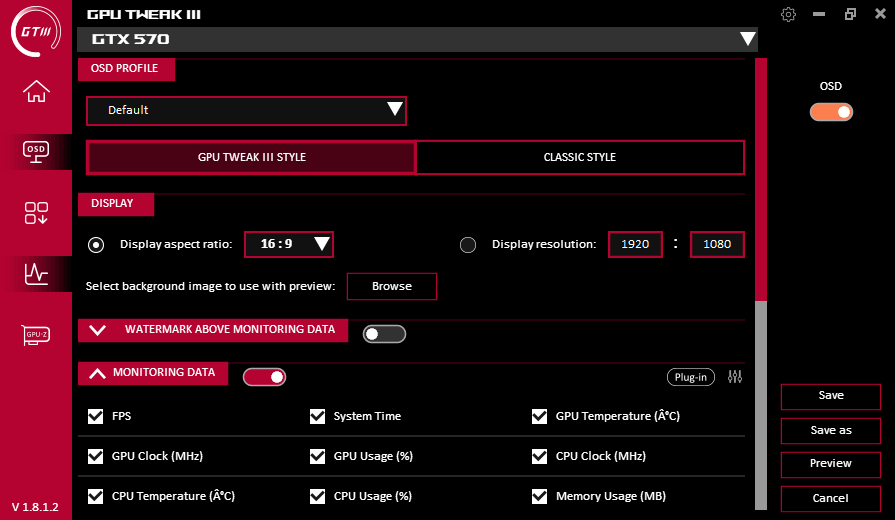Disable the Monitoring Data toggle
Screen dimensions: 895x520
pos(264,377)
